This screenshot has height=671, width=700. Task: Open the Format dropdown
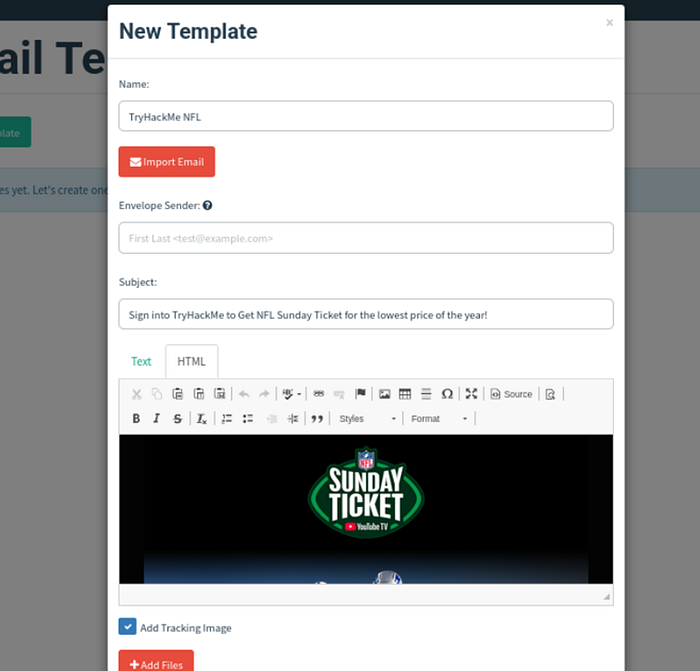pyautogui.click(x=439, y=419)
